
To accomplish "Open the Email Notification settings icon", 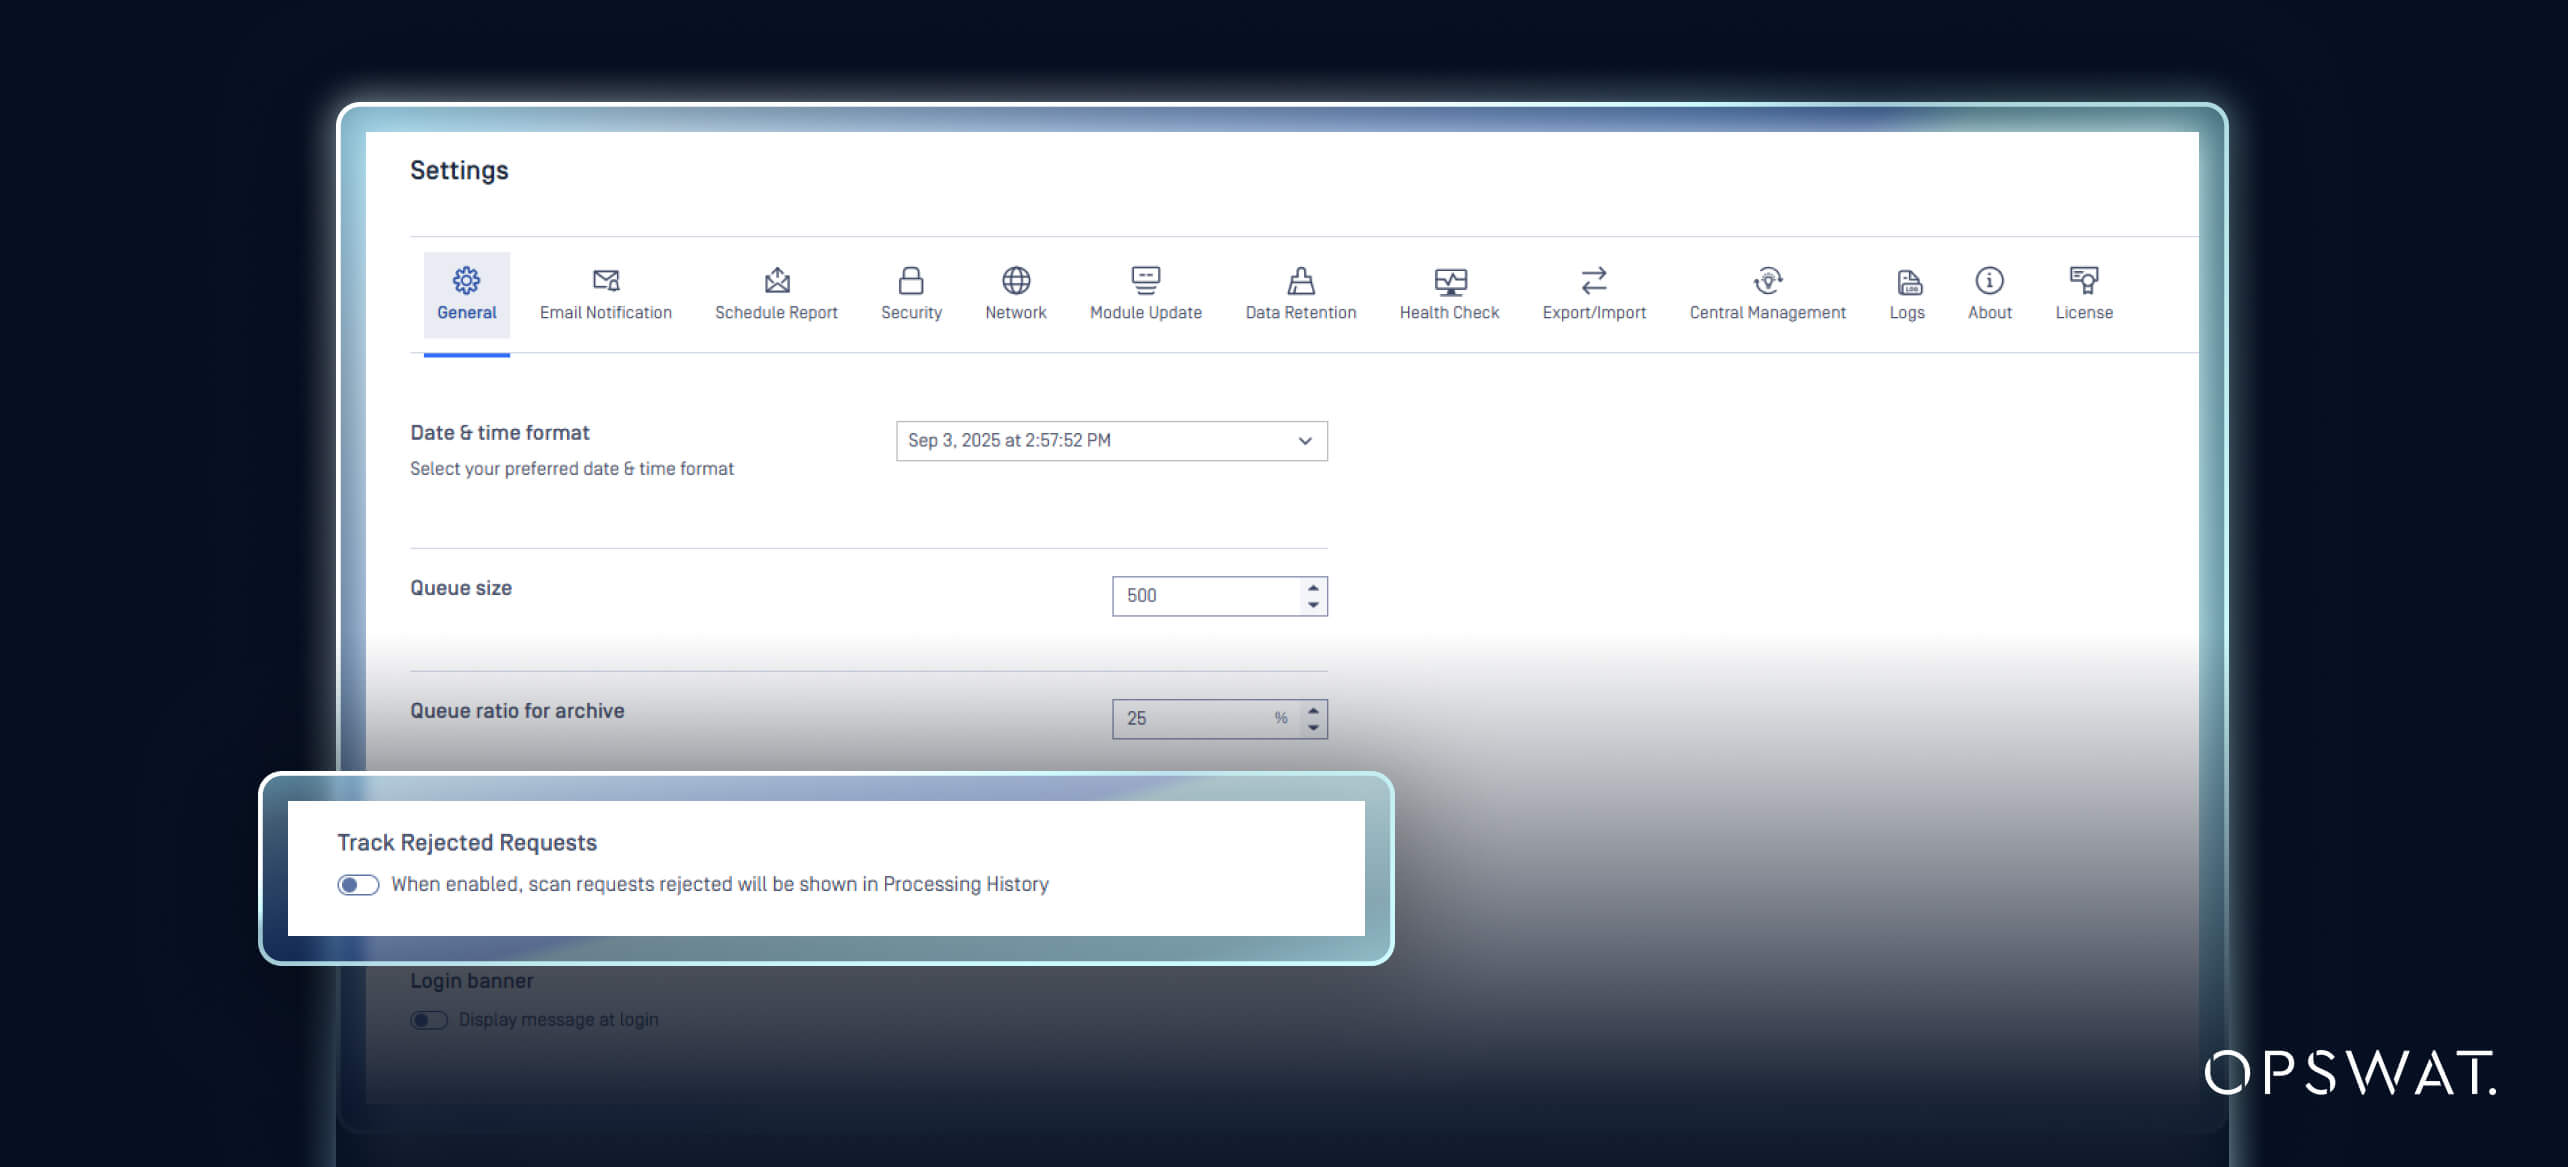I will 605,281.
